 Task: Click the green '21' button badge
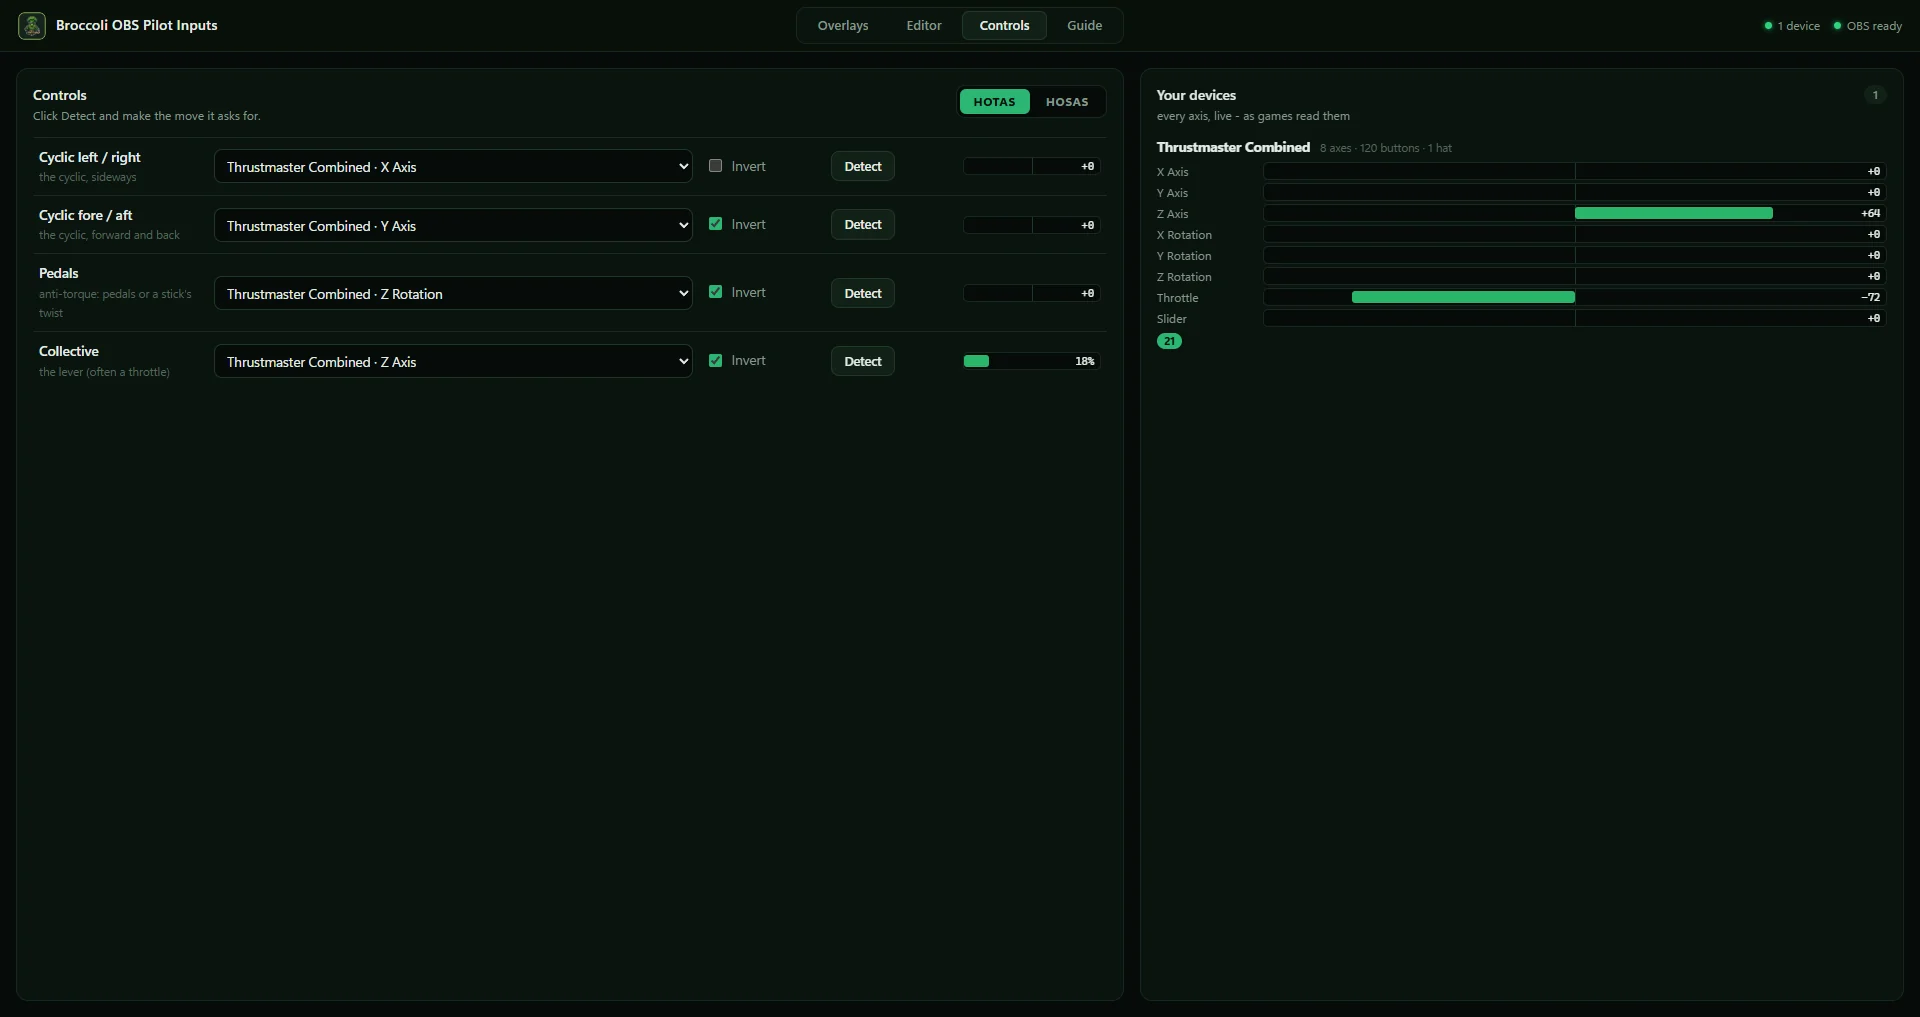(x=1169, y=341)
